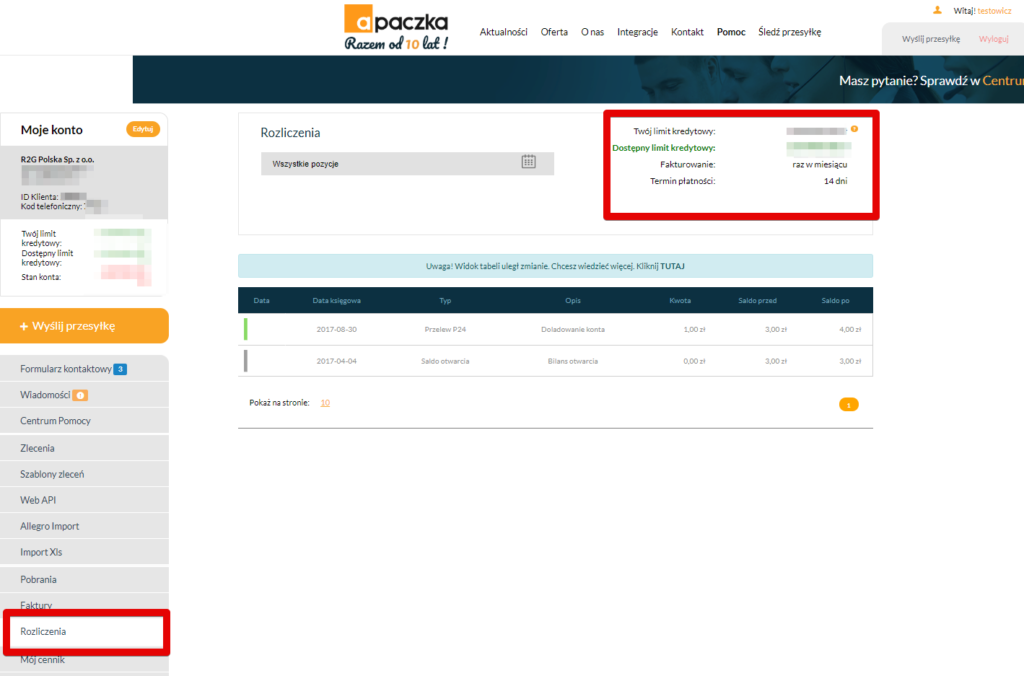1024x676 pixels.
Task: Click the apaczka logo
Action: pyautogui.click(x=395, y=28)
